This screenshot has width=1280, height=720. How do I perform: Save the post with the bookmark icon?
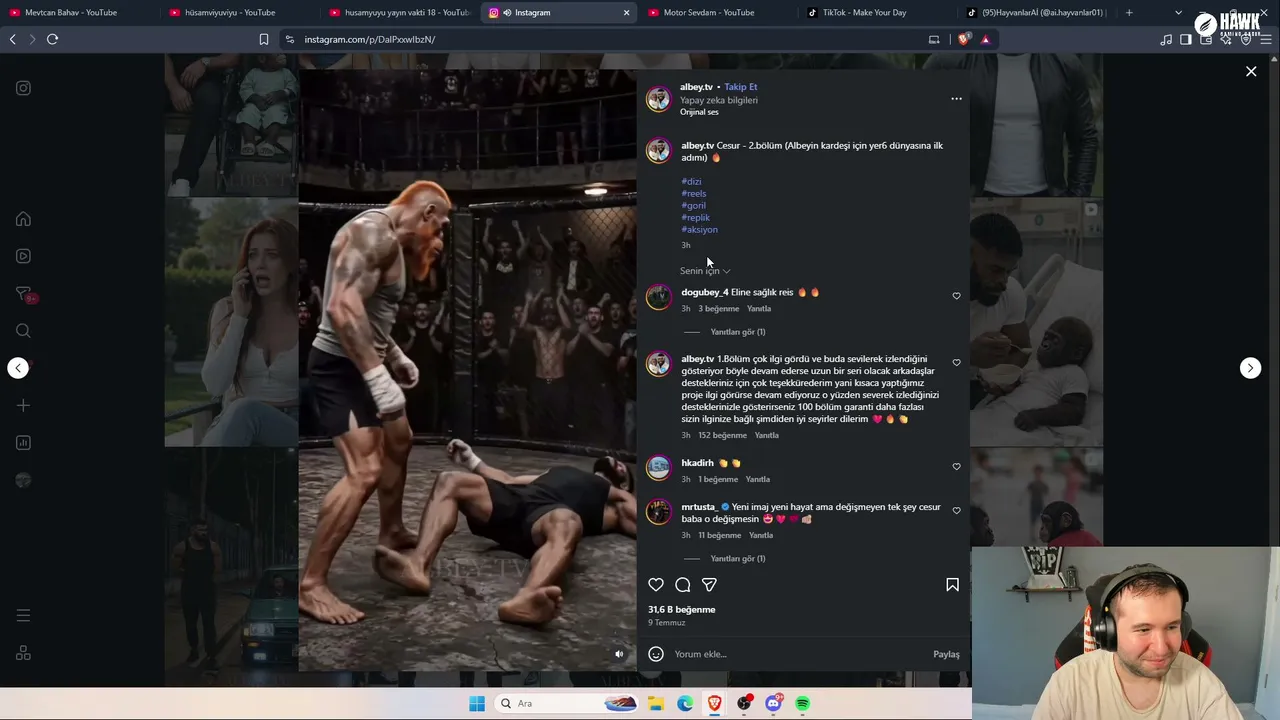(x=952, y=585)
